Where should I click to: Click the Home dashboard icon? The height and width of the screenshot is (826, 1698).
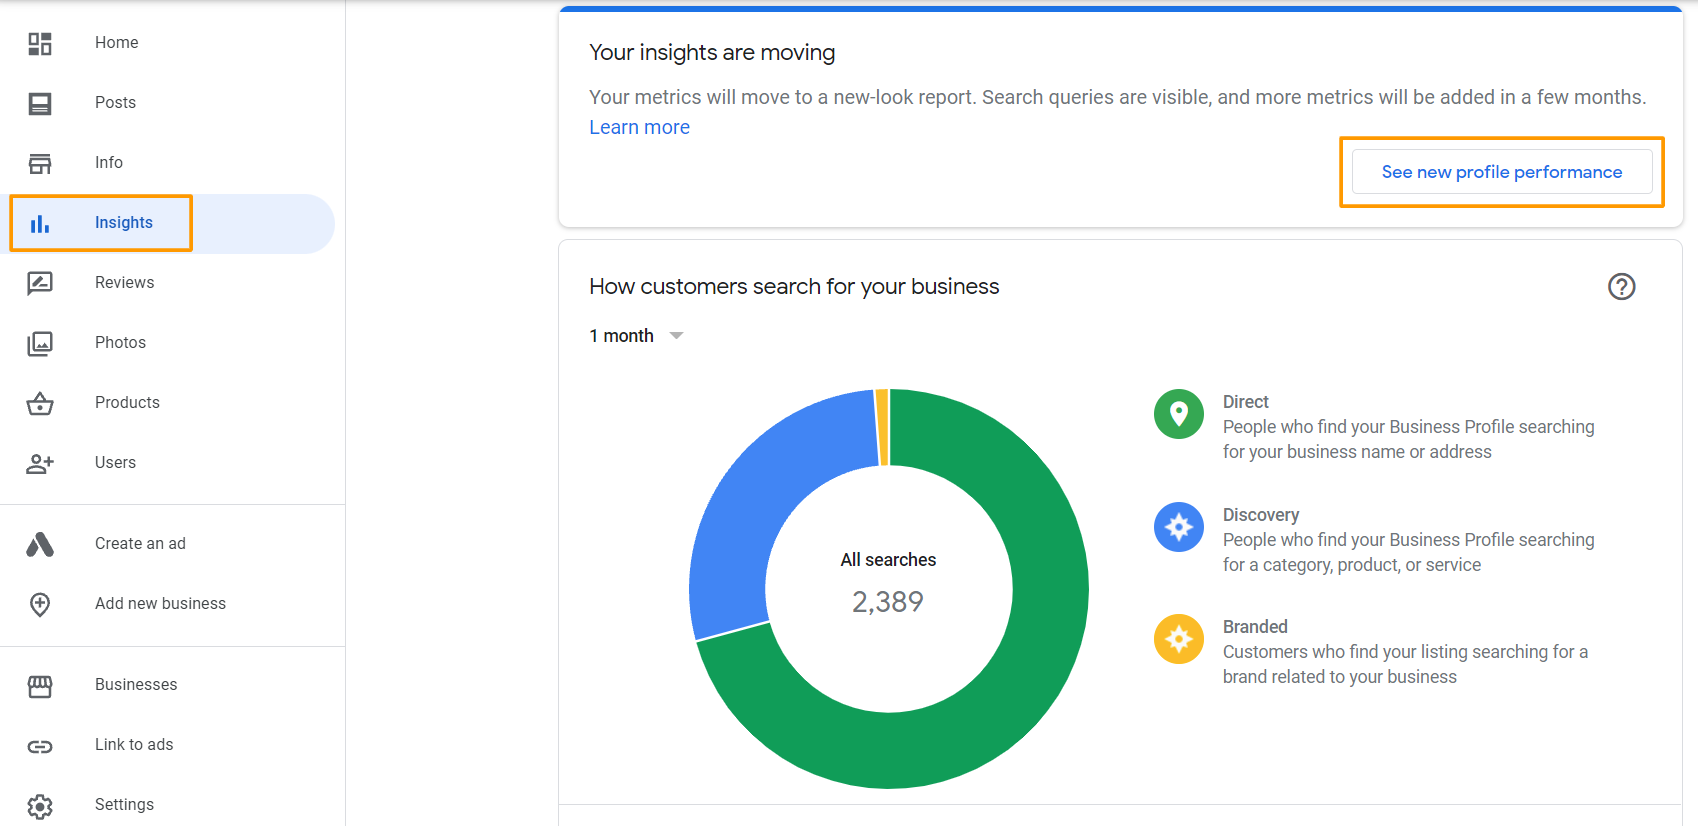40,43
